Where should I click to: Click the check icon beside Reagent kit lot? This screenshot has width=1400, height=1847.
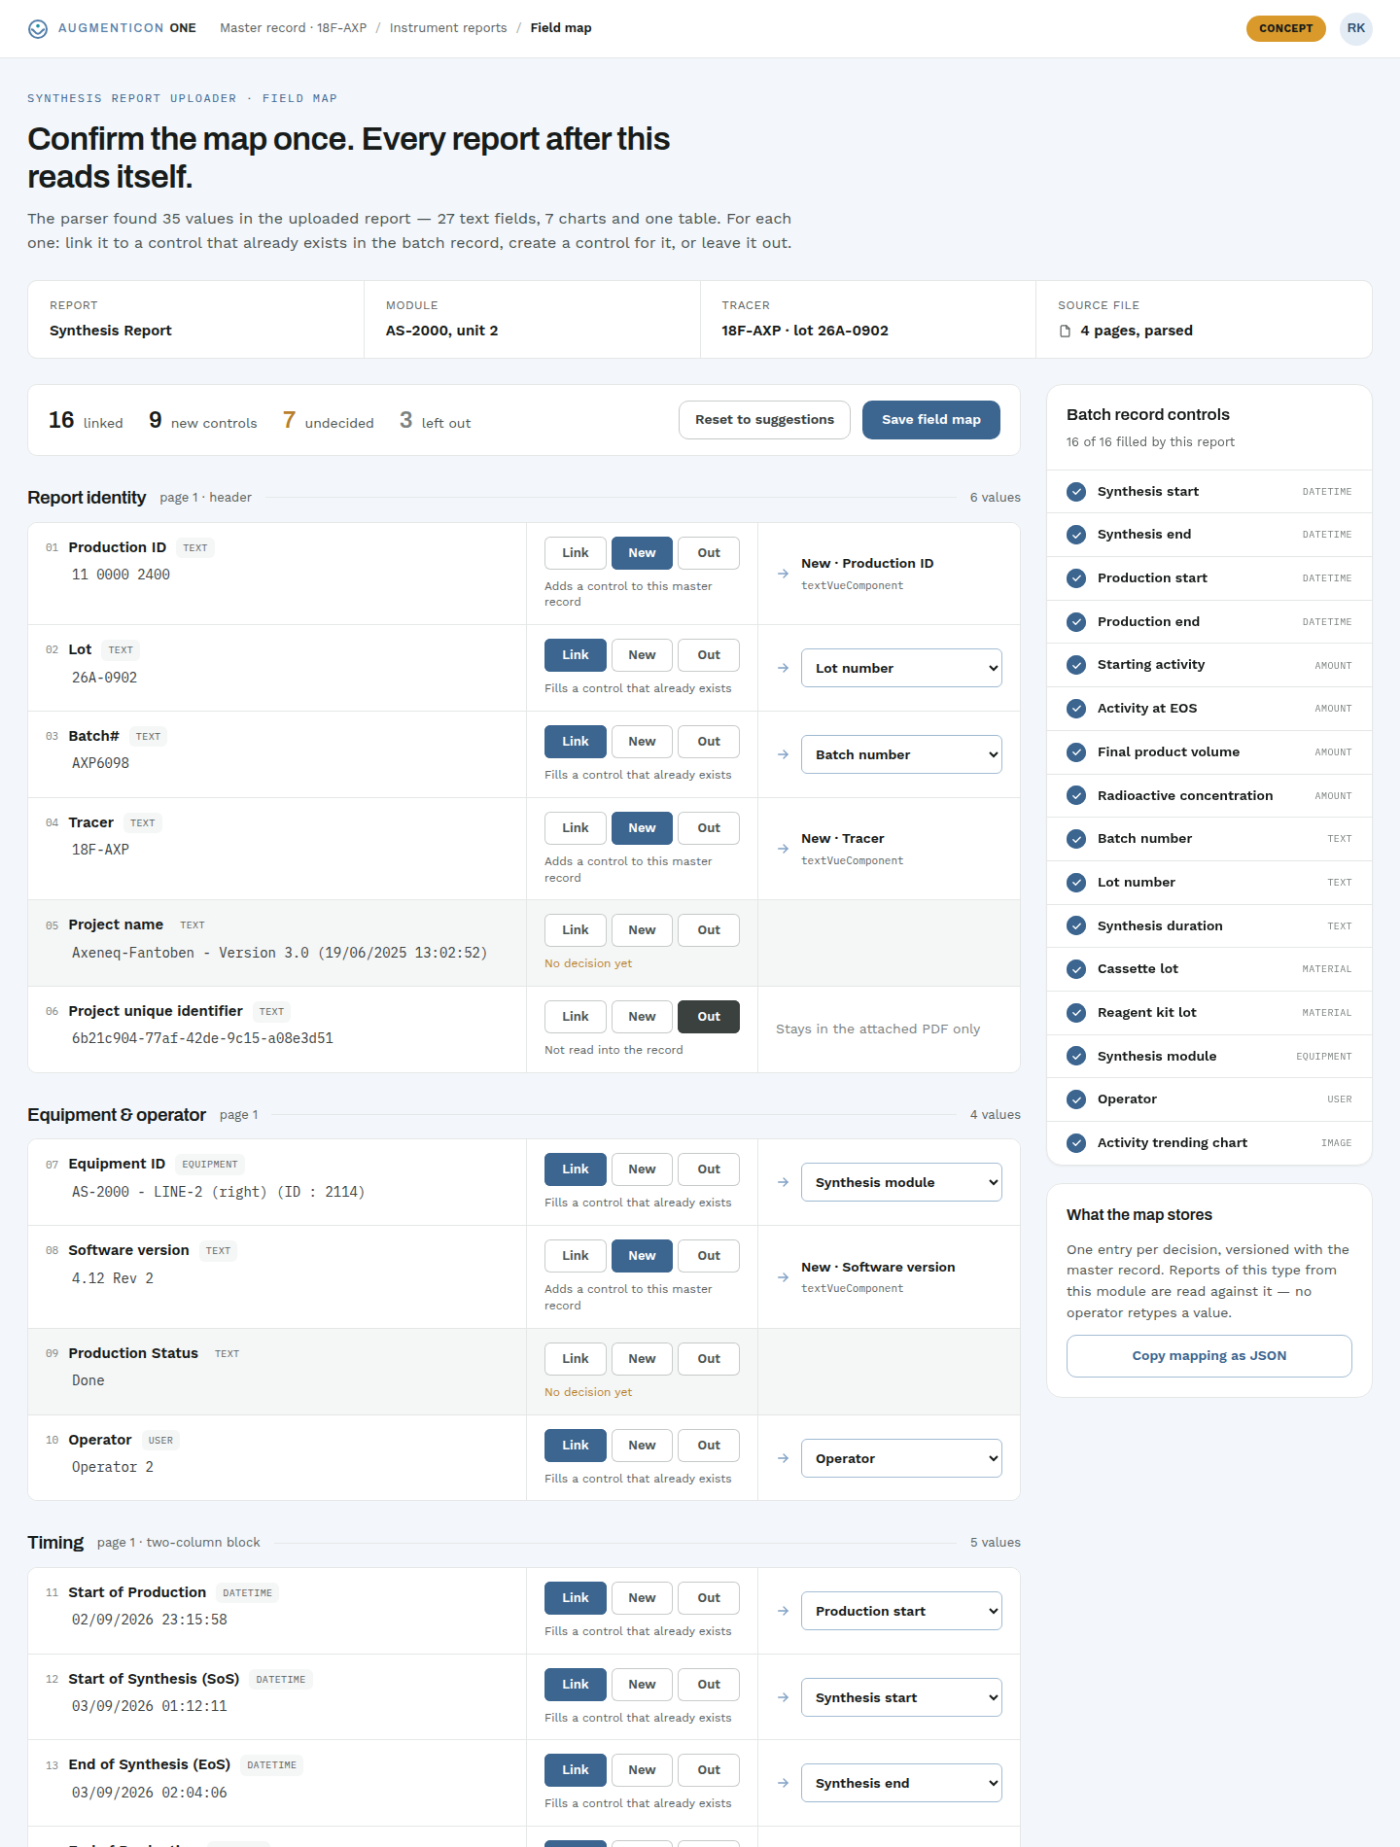tap(1076, 1013)
